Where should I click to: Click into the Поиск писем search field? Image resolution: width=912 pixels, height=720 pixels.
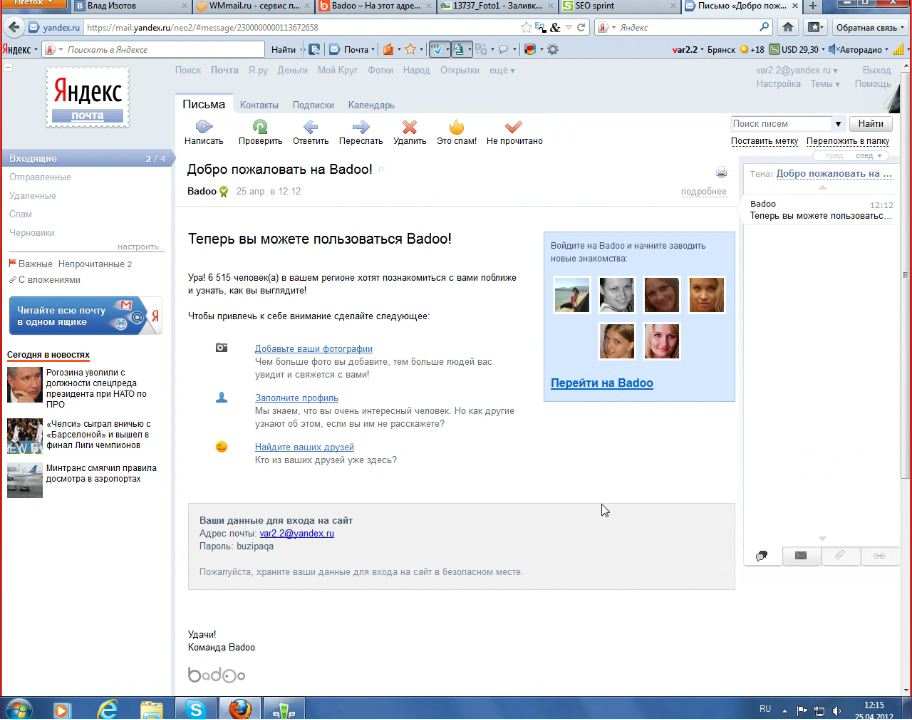pos(781,124)
